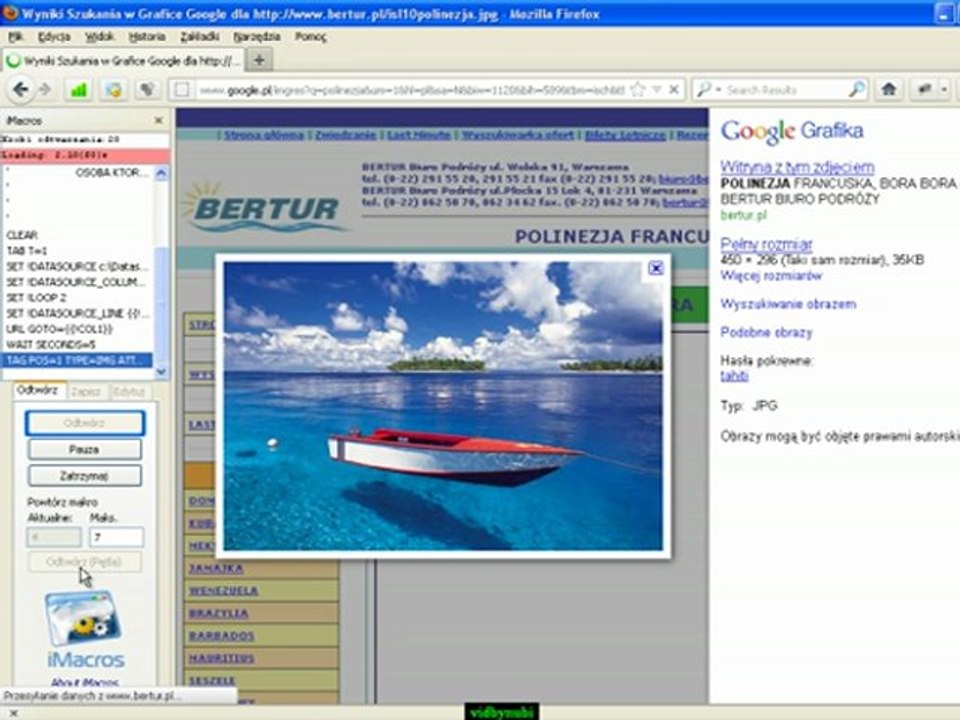Click the Wyszukiwanie obrazem link
Viewport: 960px width, 720px height.
[x=788, y=304]
